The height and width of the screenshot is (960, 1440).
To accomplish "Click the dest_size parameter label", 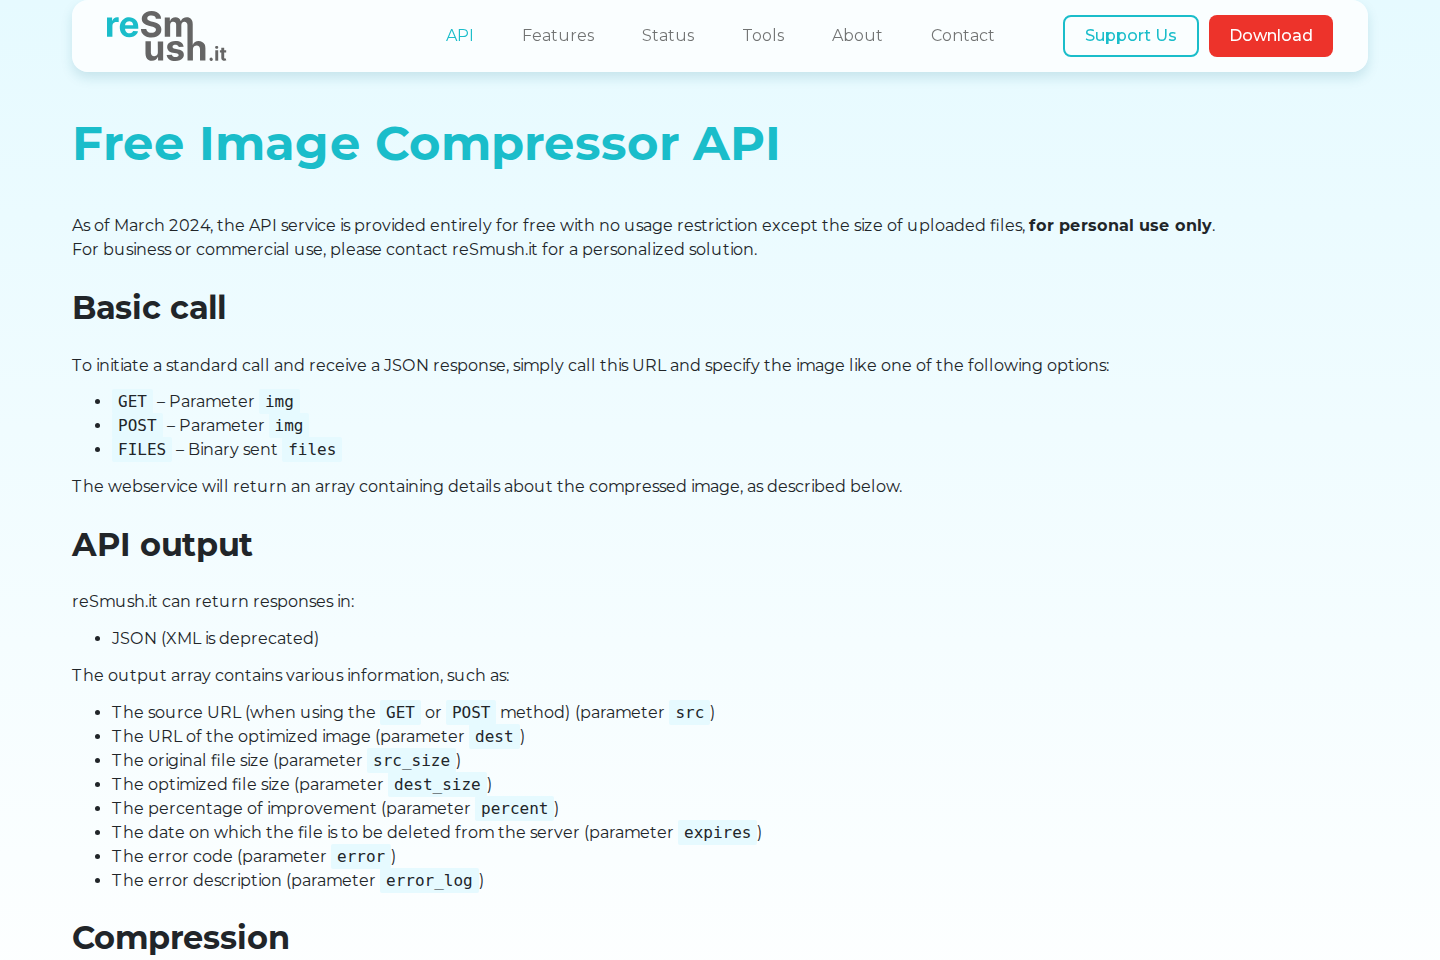I will (x=437, y=784).
